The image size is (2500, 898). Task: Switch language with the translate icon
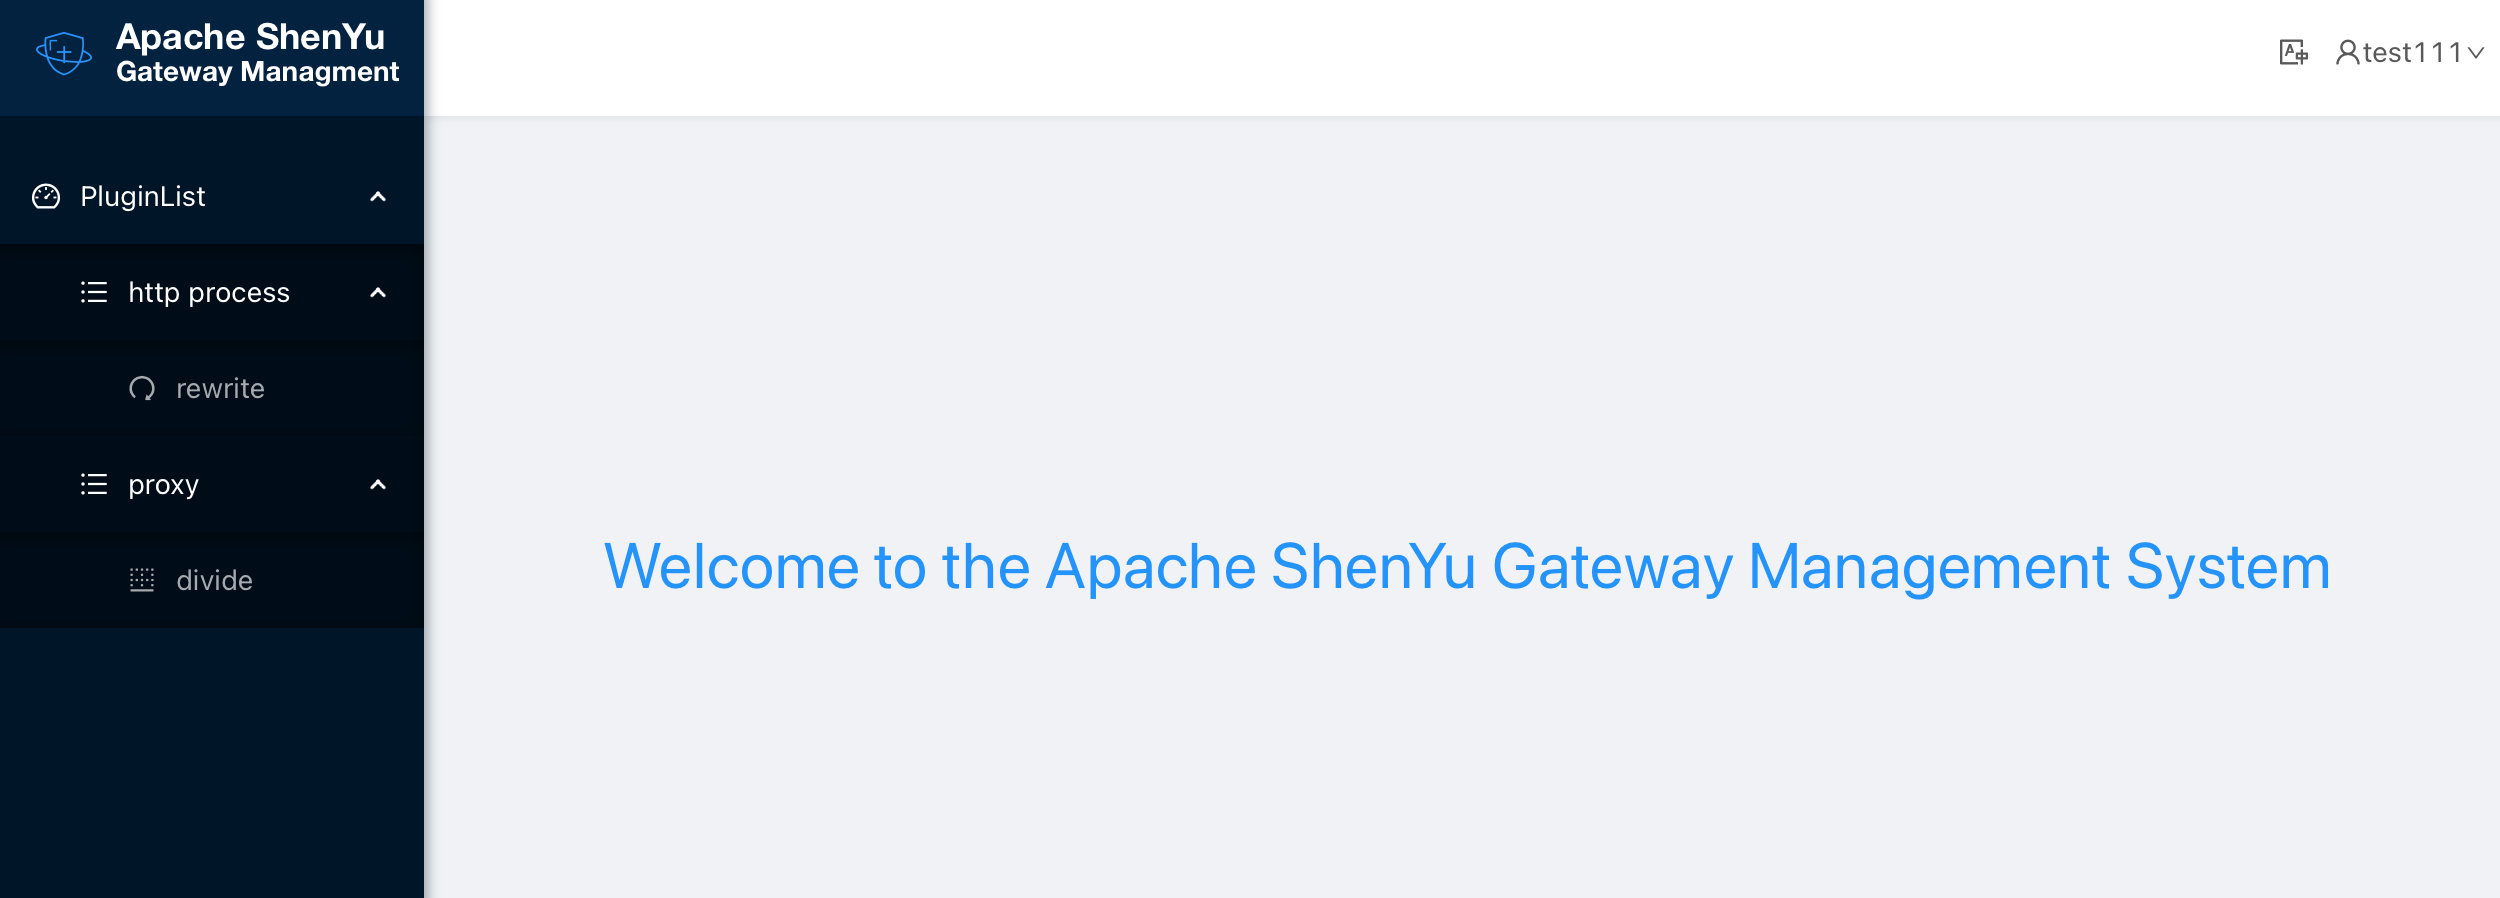pyautogui.click(x=2293, y=52)
